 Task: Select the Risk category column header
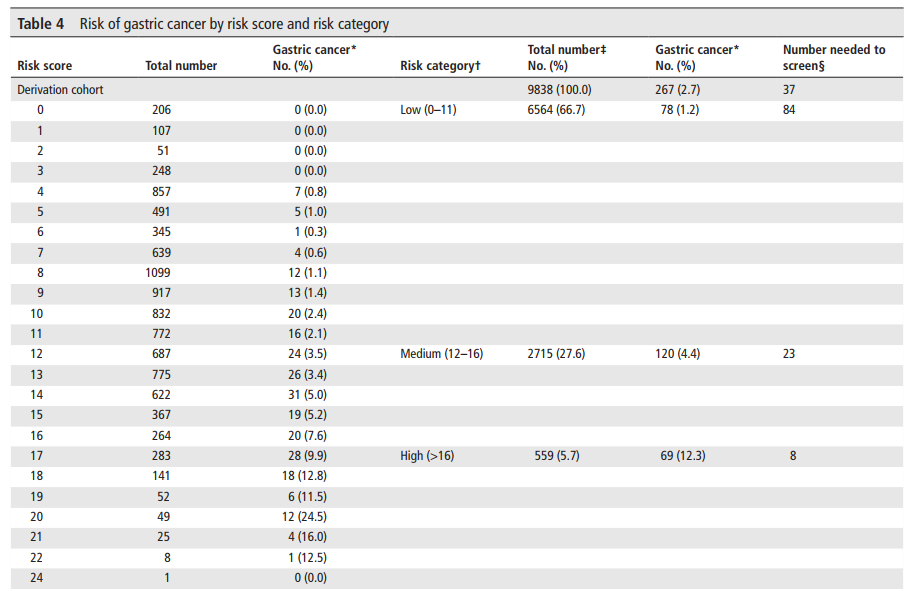pos(440,66)
